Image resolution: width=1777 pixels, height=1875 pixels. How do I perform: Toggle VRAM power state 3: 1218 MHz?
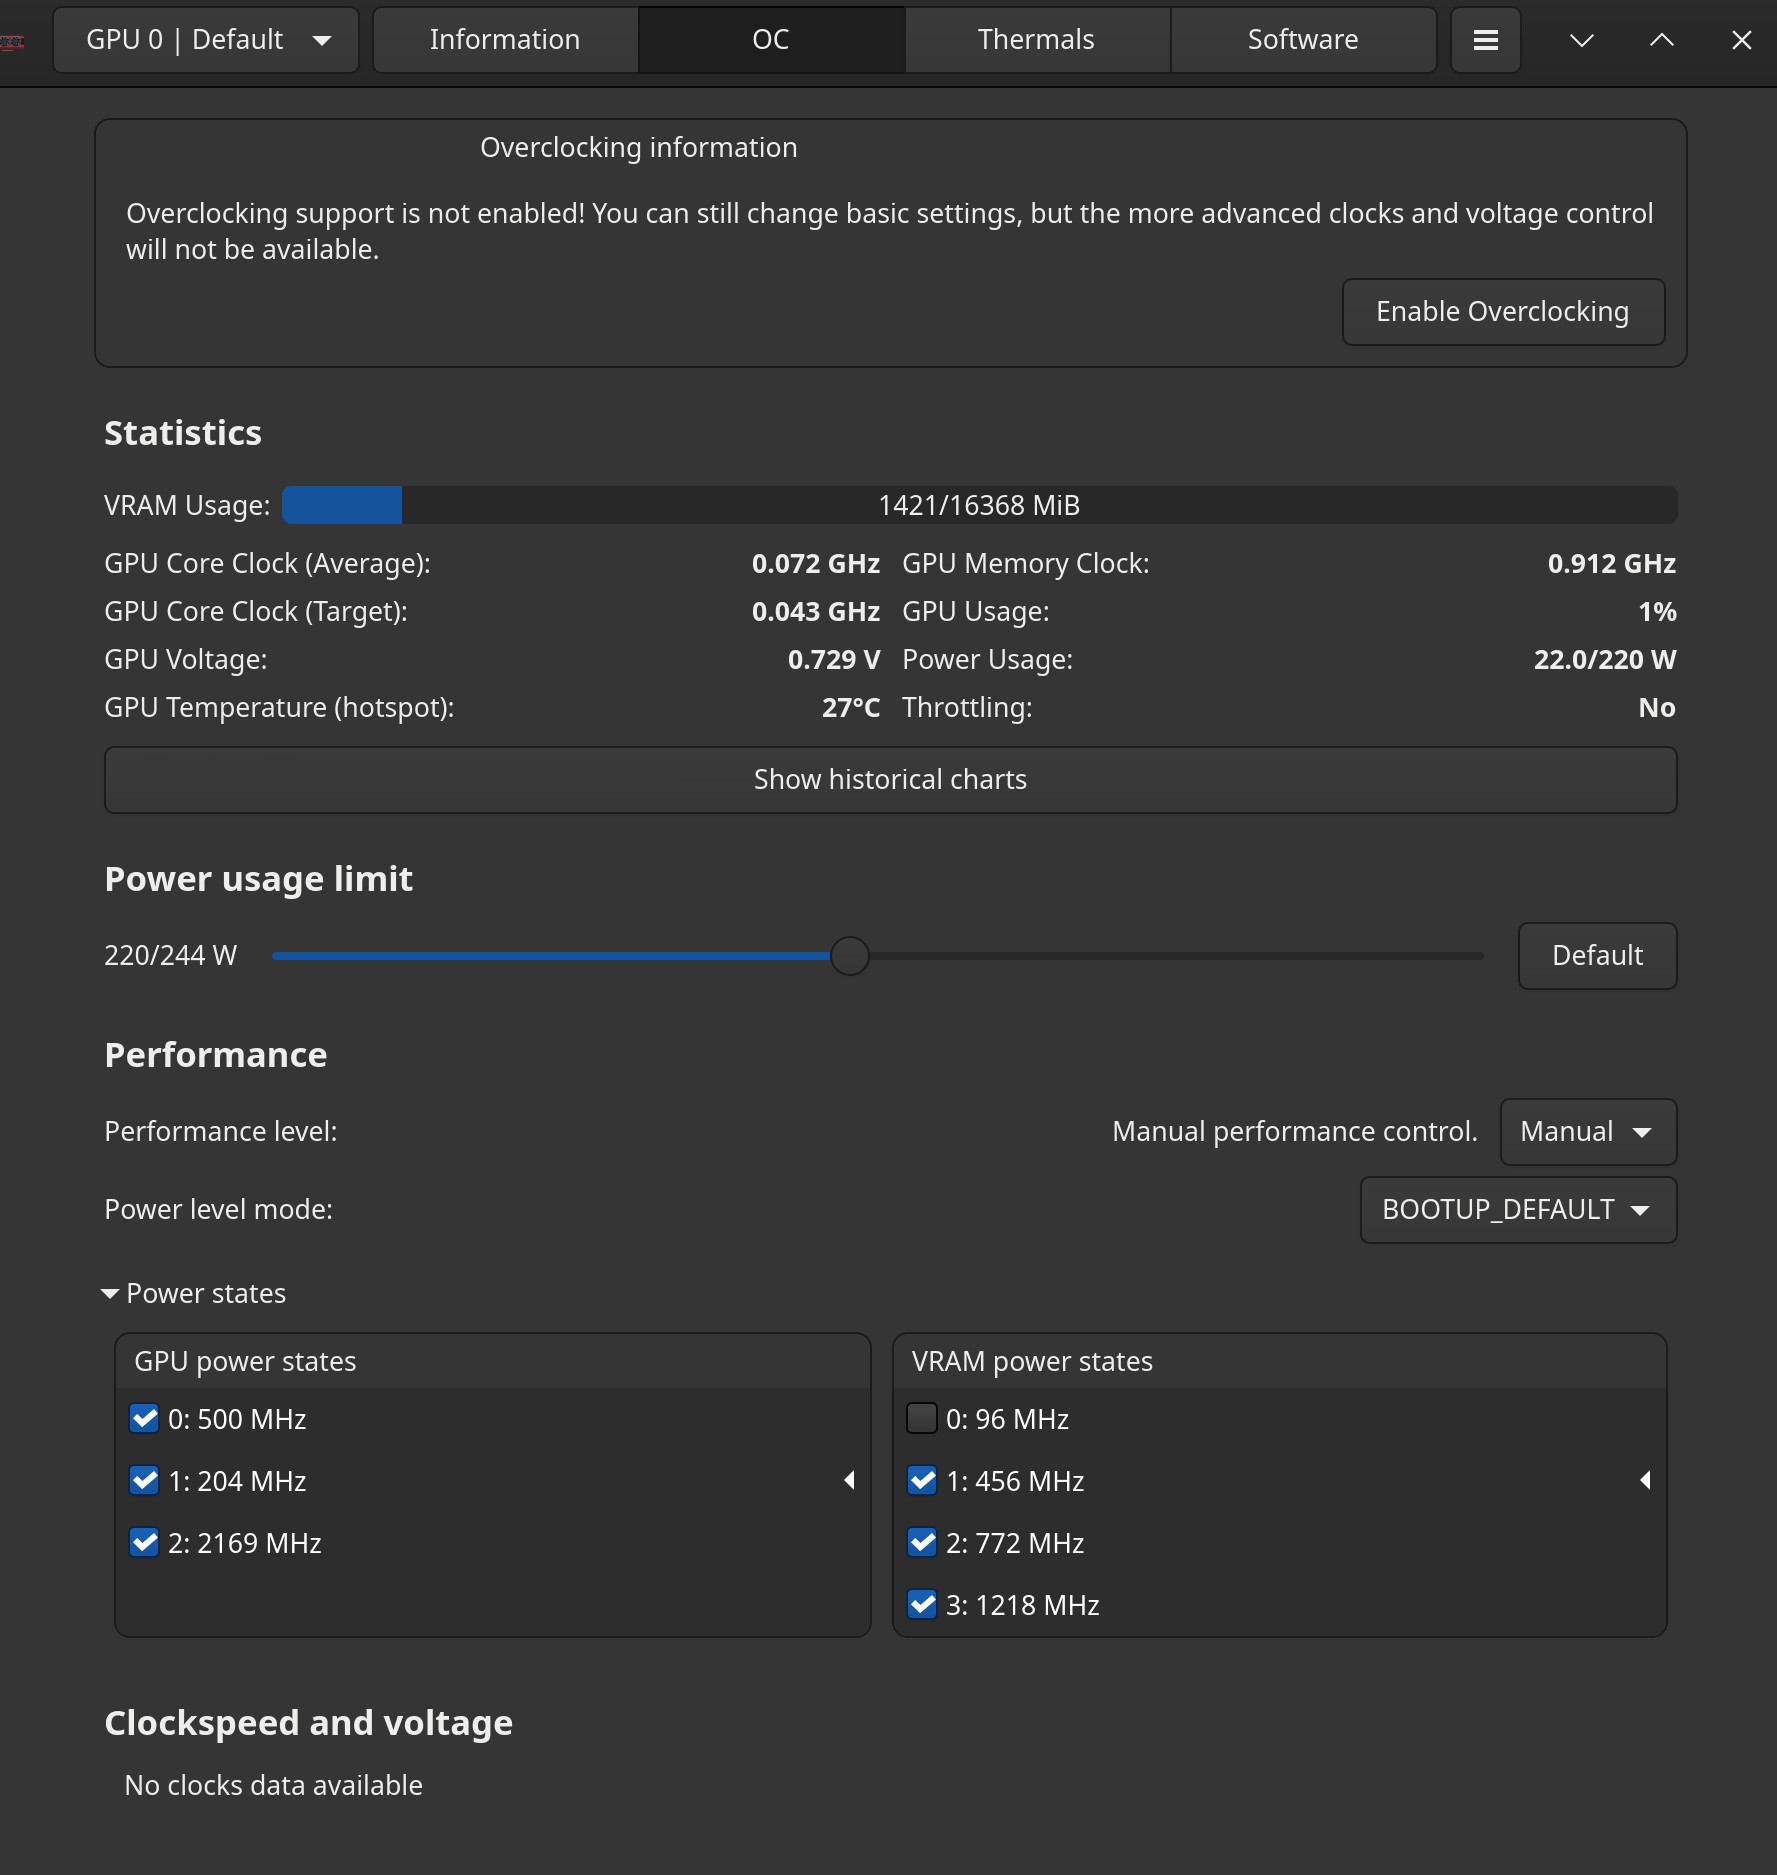coord(922,1605)
